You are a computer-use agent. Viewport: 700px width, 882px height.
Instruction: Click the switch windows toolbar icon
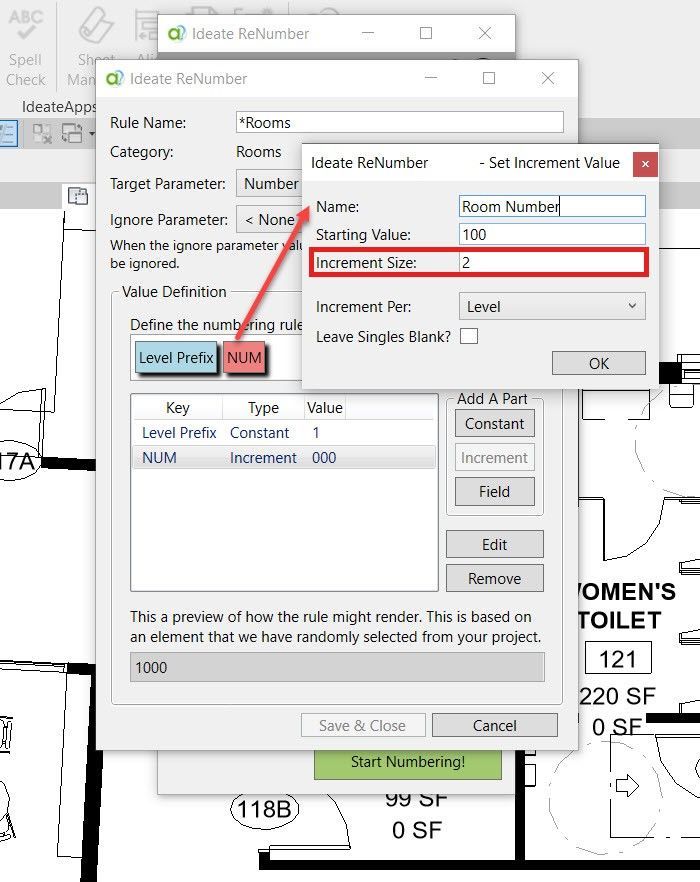pyautogui.click(x=72, y=134)
